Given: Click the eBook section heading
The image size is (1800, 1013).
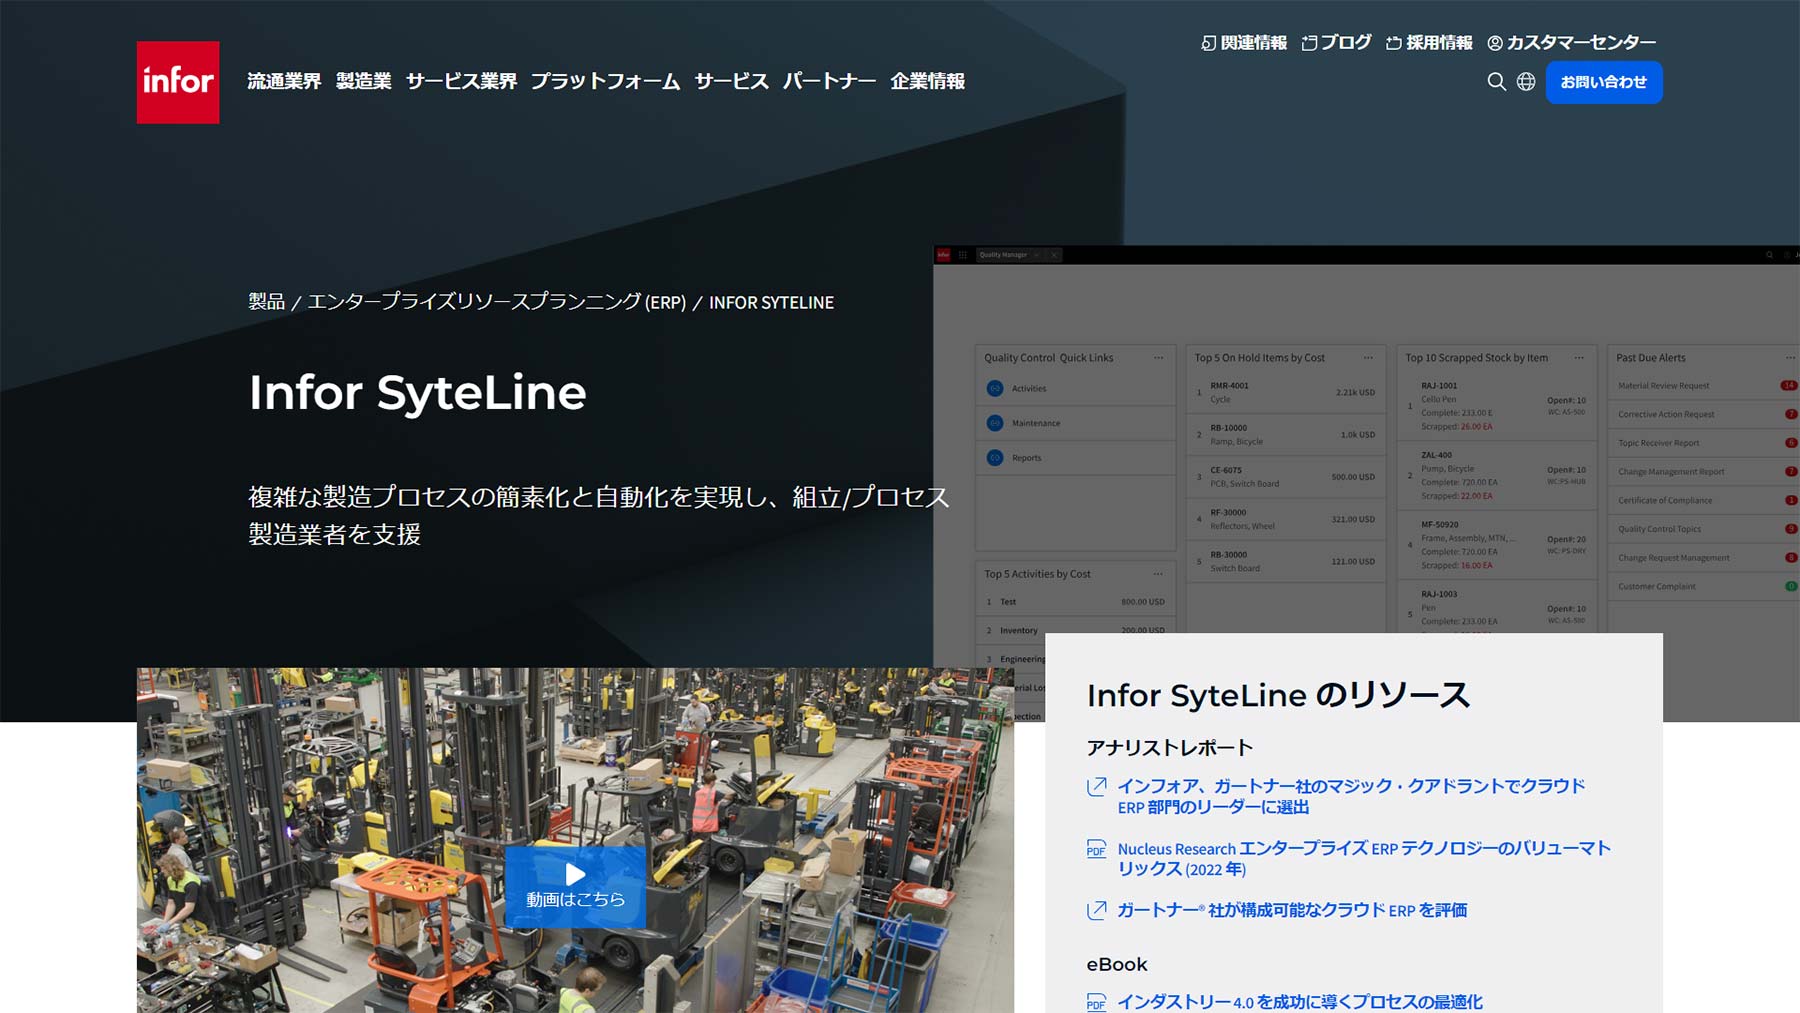Looking at the screenshot, I should click(1117, 964).
